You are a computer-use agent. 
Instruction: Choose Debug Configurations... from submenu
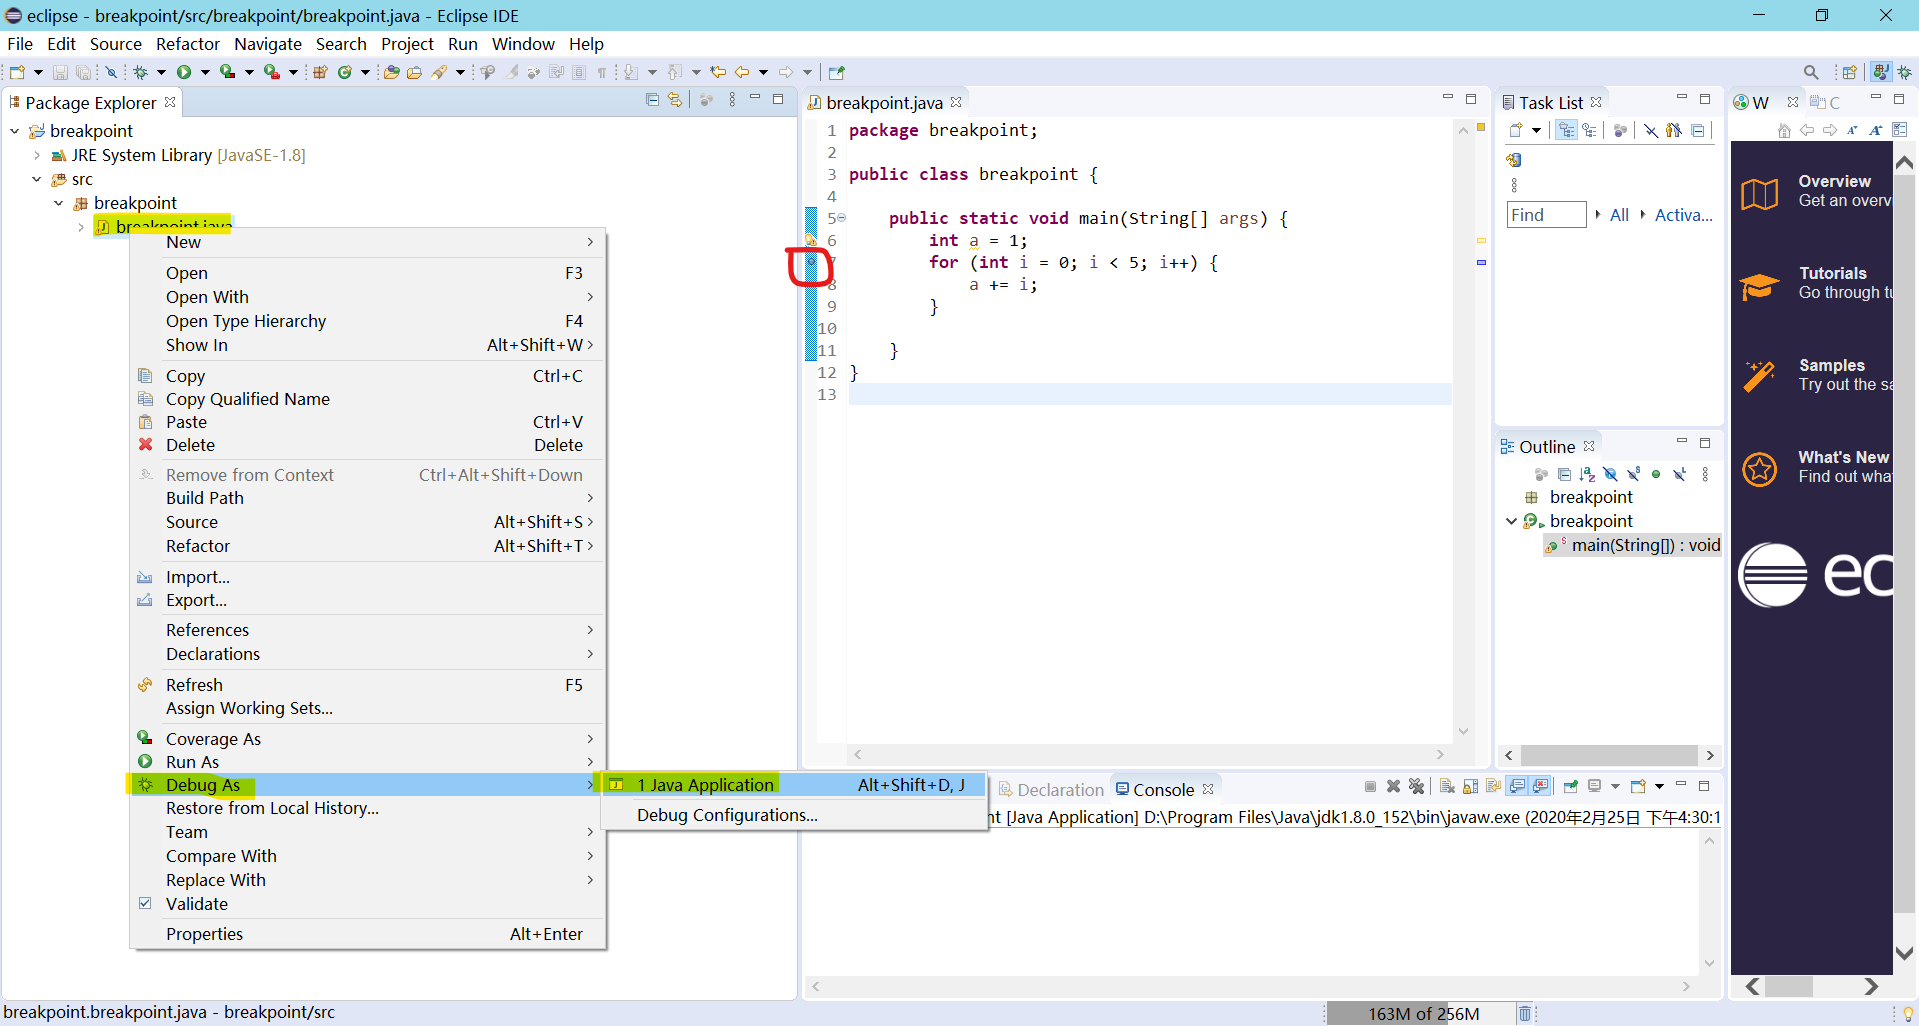pyautogui.click(x=793, y=815)
